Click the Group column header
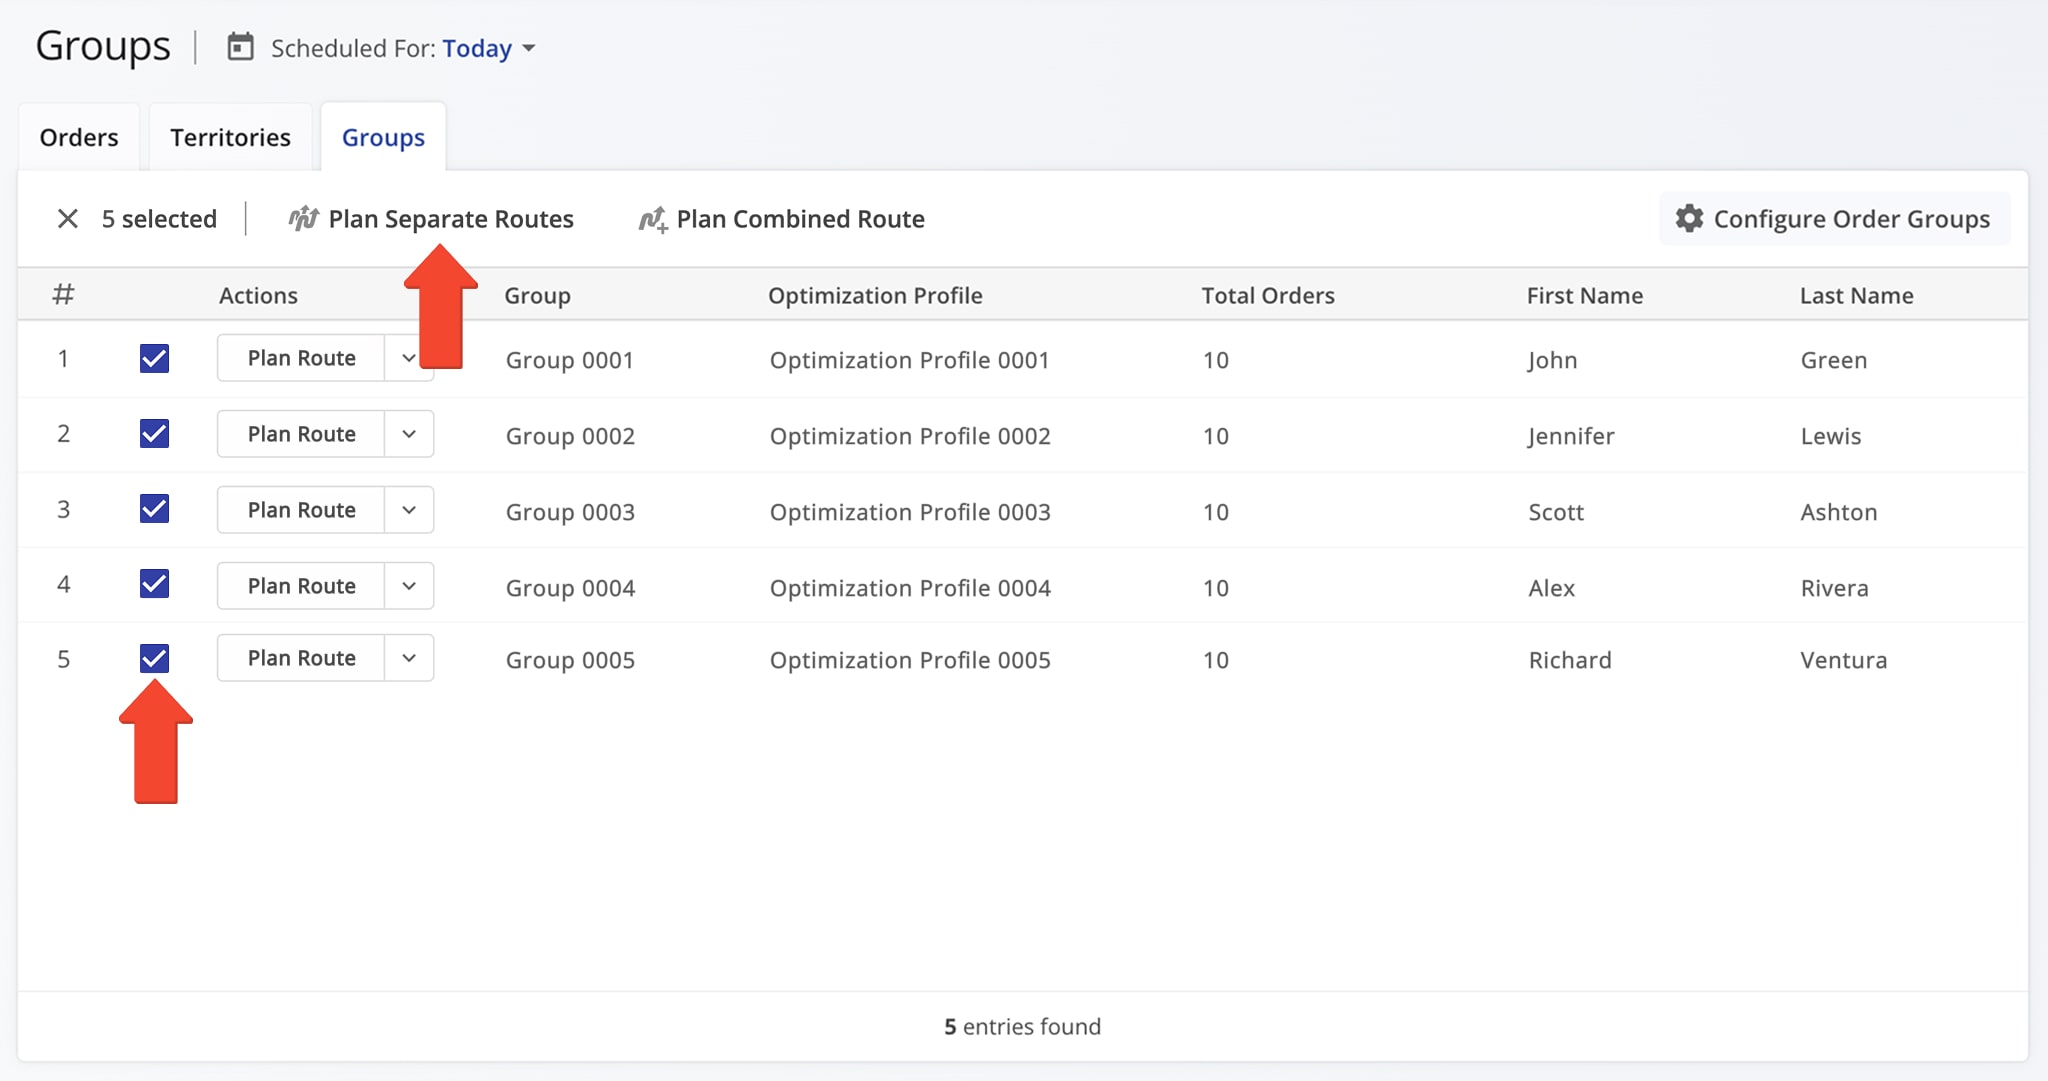The width and height of the screenshot is (2048, 1081). click(537, 295)
